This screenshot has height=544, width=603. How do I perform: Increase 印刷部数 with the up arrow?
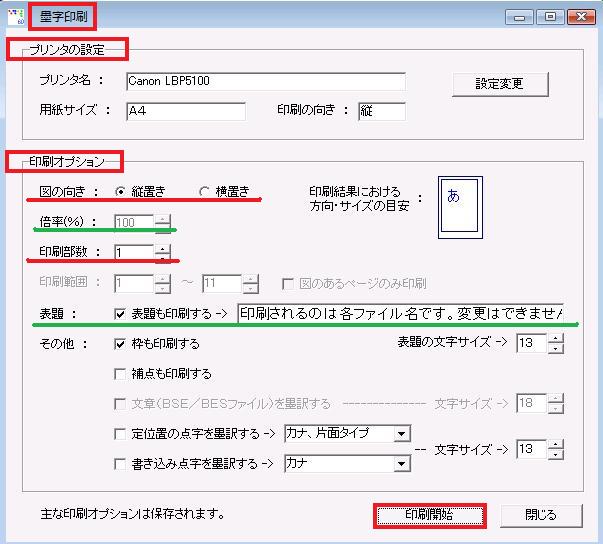coord(163,247)
